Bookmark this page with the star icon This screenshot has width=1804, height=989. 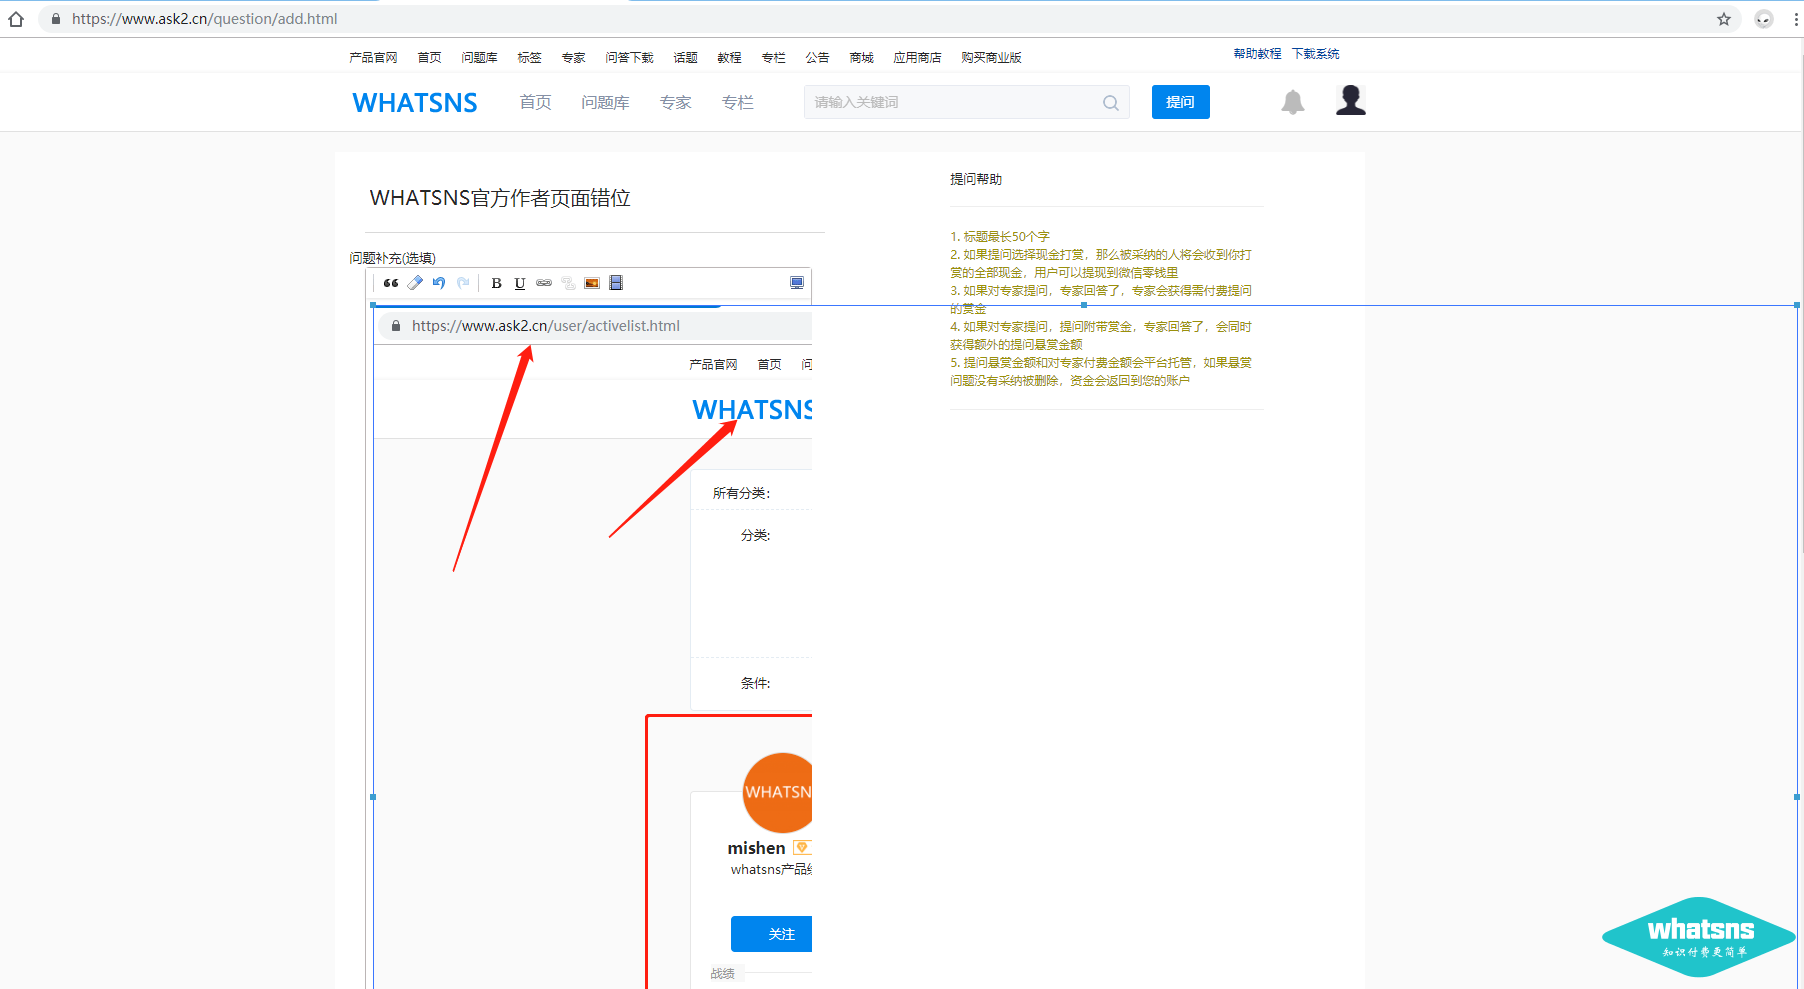click(1724, 19)
